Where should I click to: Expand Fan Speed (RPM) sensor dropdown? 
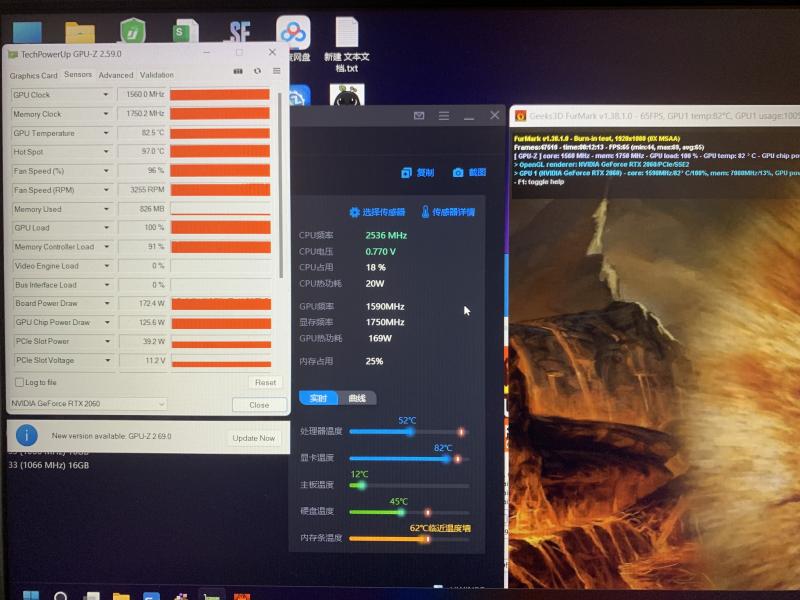pyautogui.click(x=106, y=190)
